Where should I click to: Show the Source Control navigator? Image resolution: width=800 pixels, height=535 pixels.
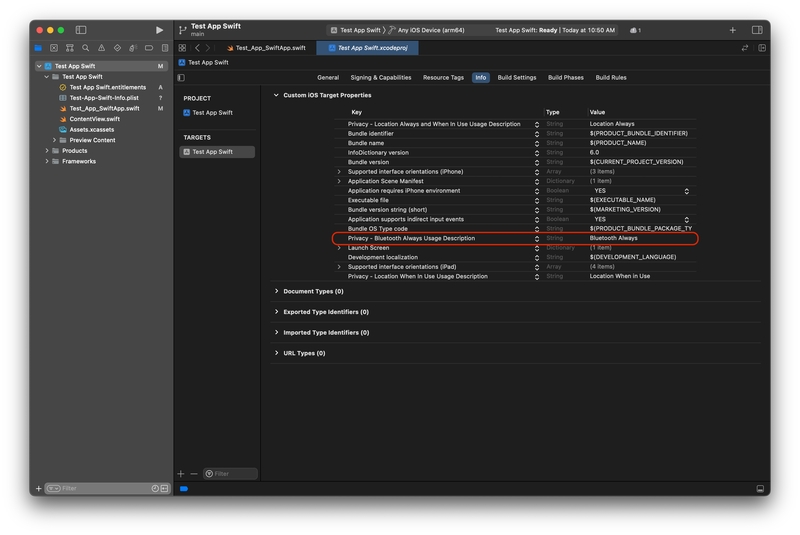point(54,48)
